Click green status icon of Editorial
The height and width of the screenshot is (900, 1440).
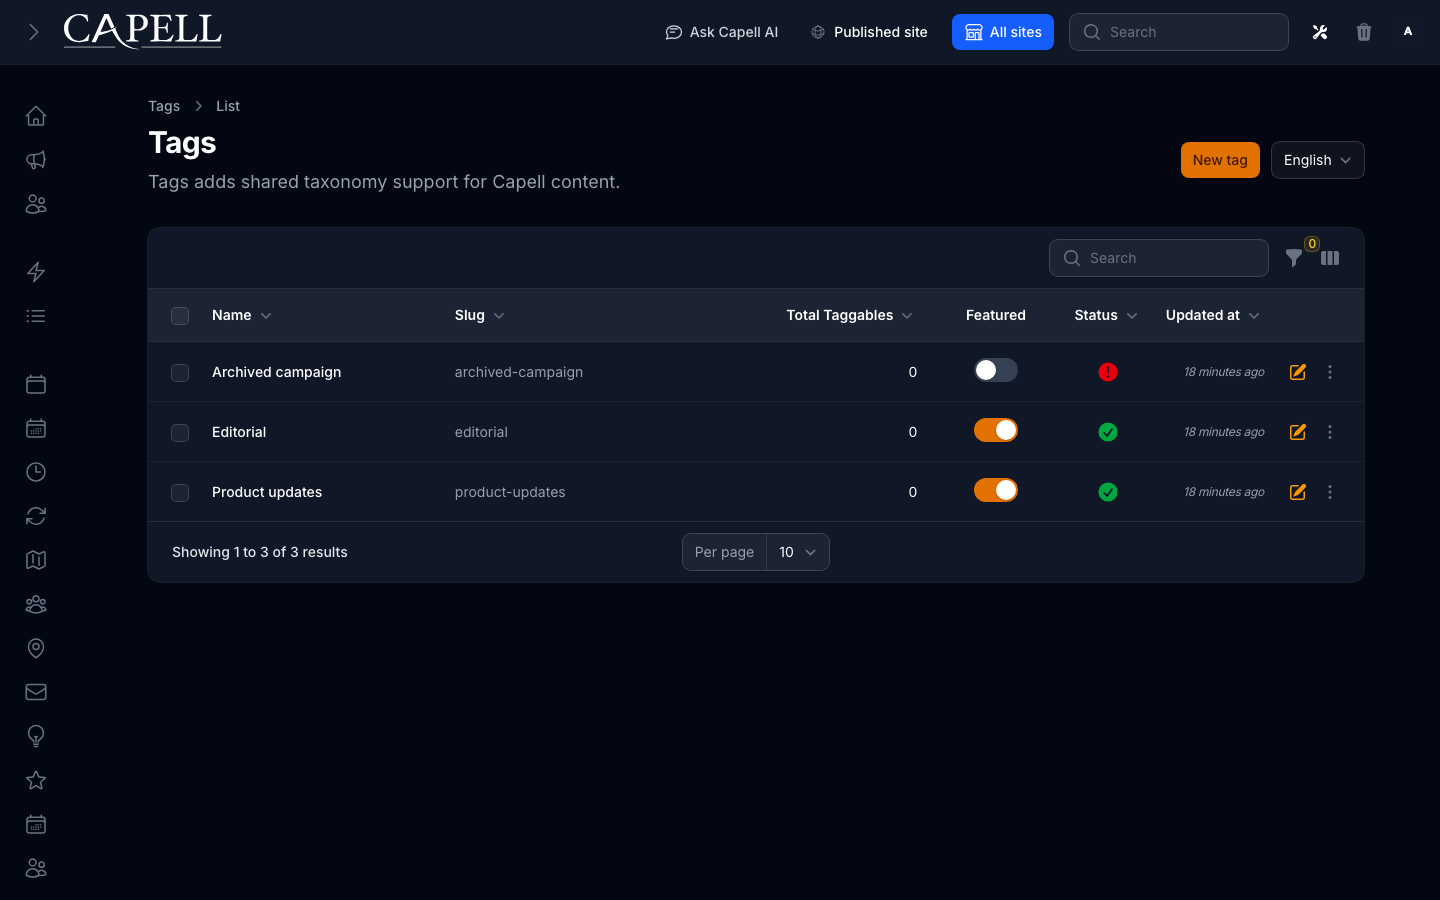1108,432
